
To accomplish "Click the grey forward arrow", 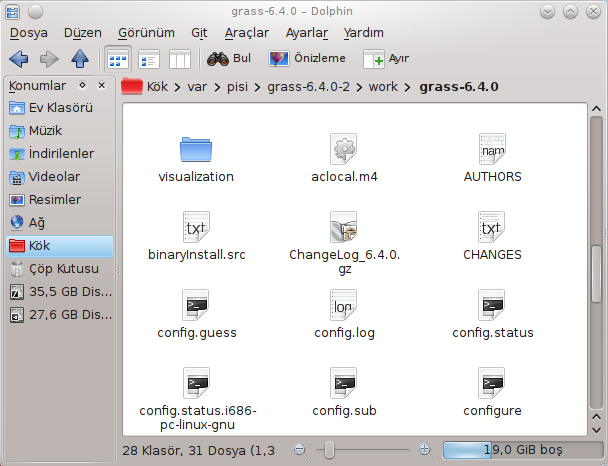I will 49,59.
